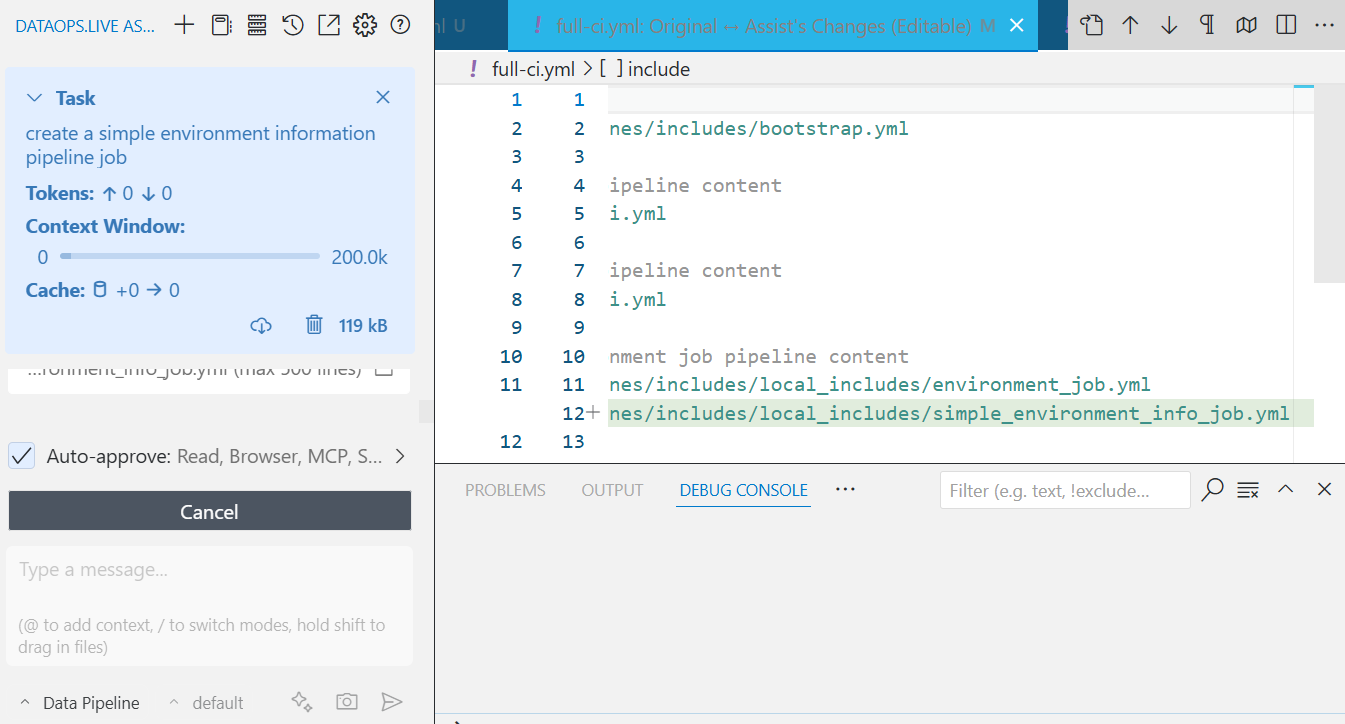Export task with cloud download icon

click(261, 325)
